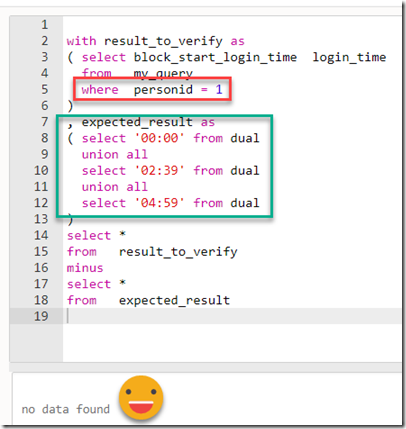
Task: Click line number 5 in the gutter
Action: 45,89
